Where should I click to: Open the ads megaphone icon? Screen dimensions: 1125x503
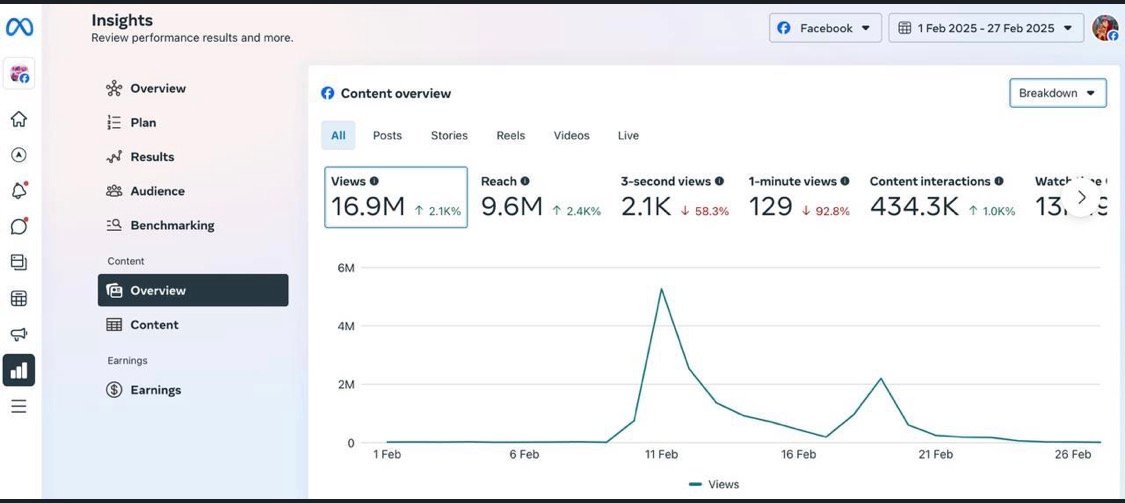pos(19,334)
